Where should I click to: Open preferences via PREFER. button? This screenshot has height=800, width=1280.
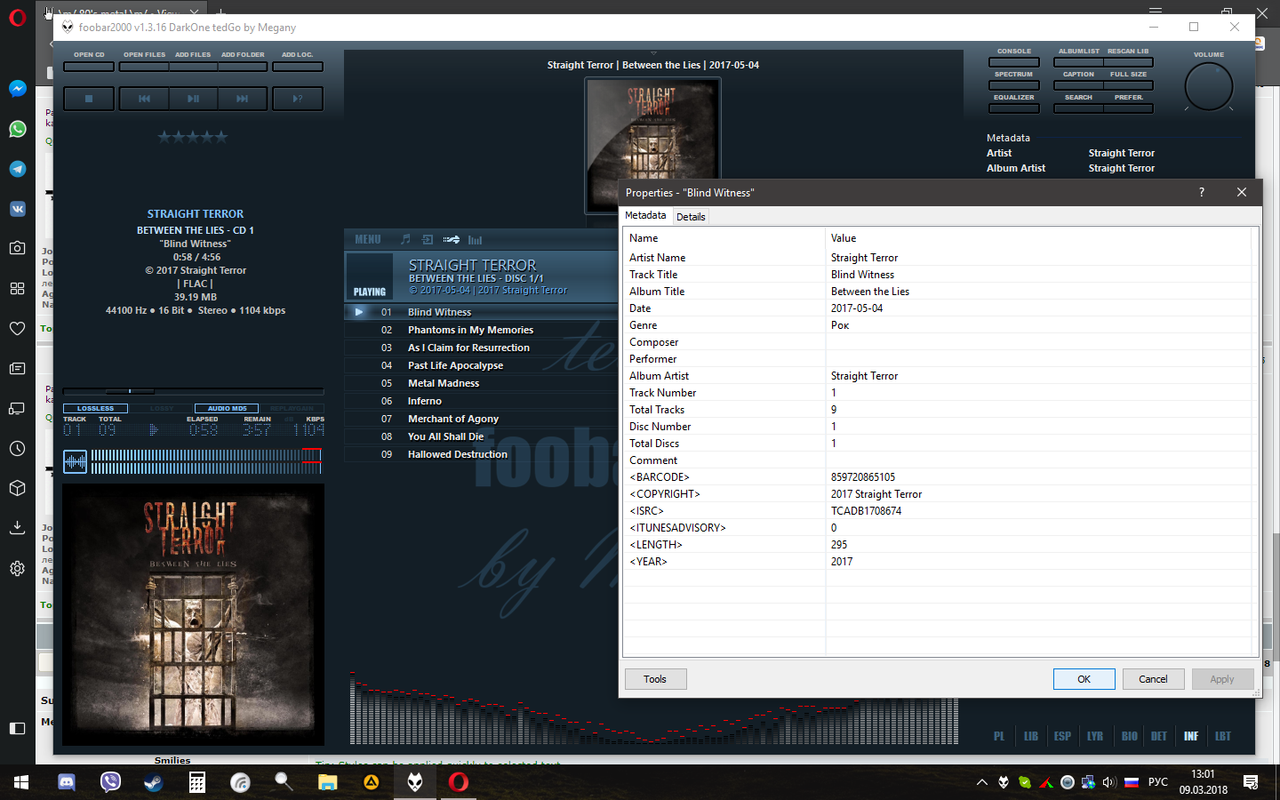[x=1128, y=109]
